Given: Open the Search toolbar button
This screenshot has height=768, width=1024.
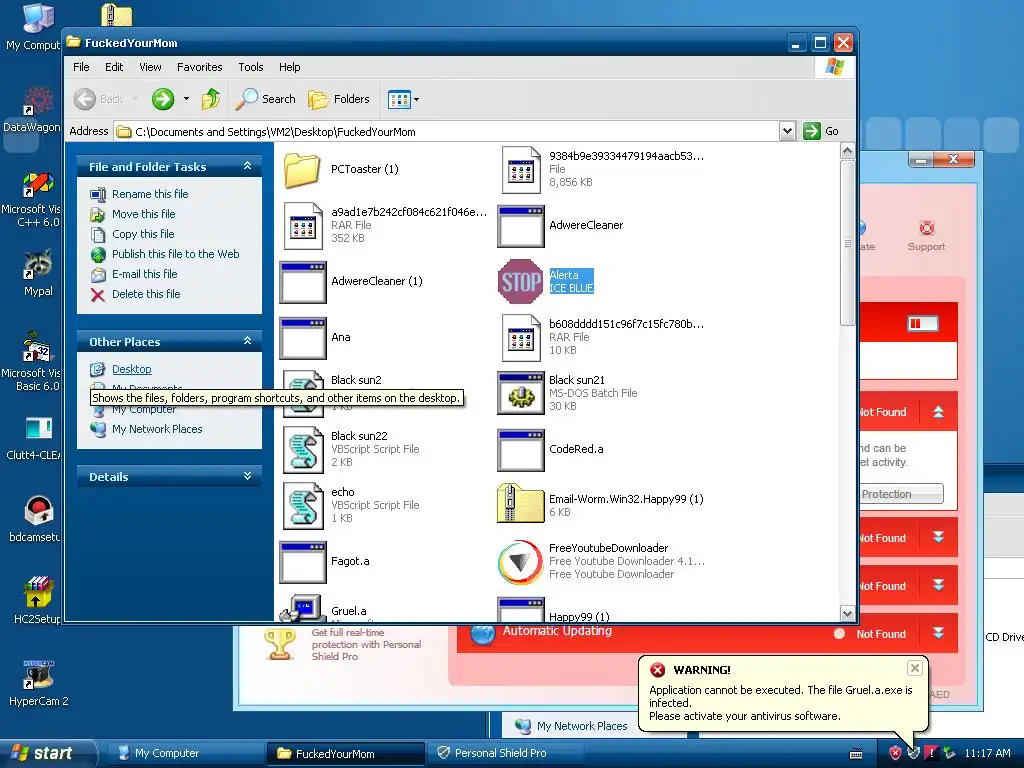Looking at the screenshot, I should pyautogui.click(x=266, y=99).
